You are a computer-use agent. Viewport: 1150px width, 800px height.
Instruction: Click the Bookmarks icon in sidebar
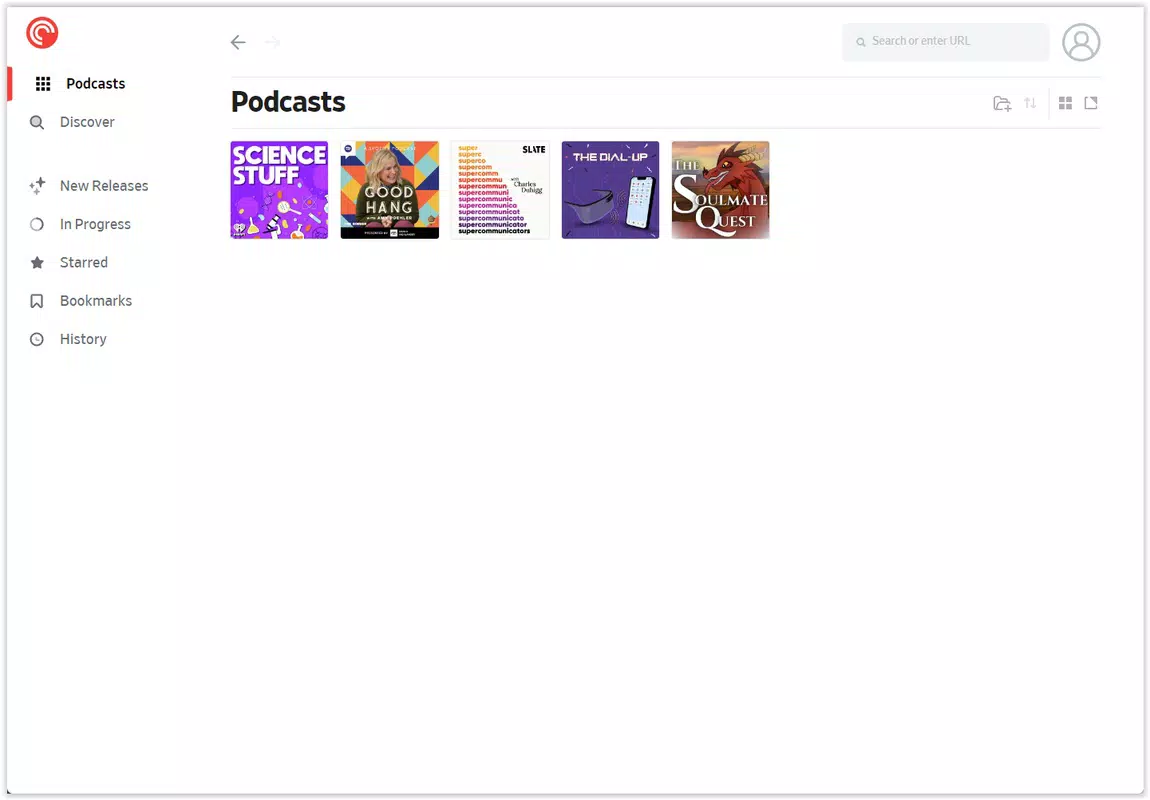click(37, 301)
